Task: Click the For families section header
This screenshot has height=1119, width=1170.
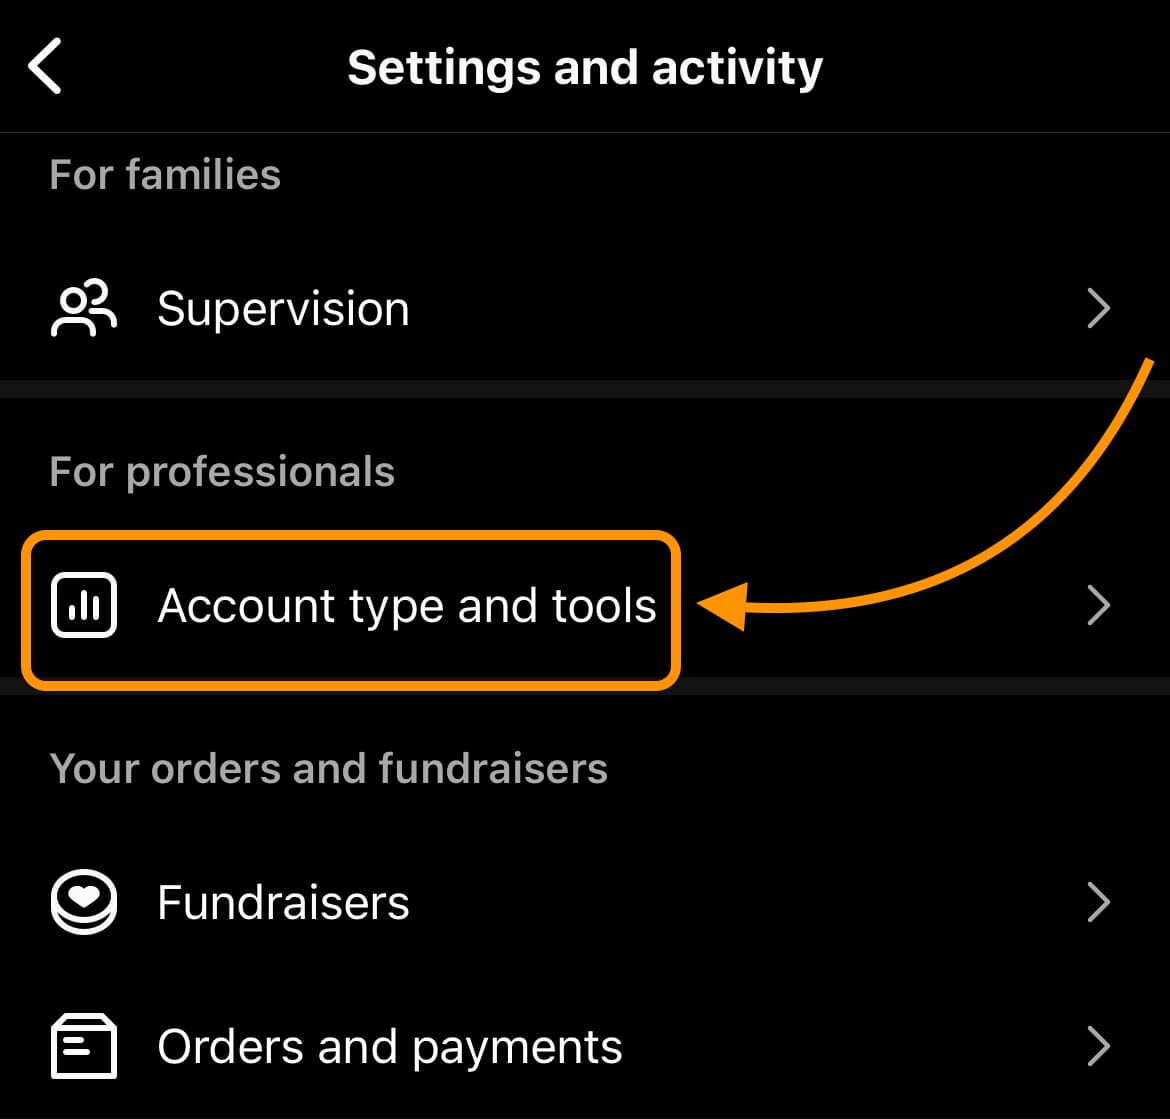Action: pyautogui.click(x=165, y=175)
